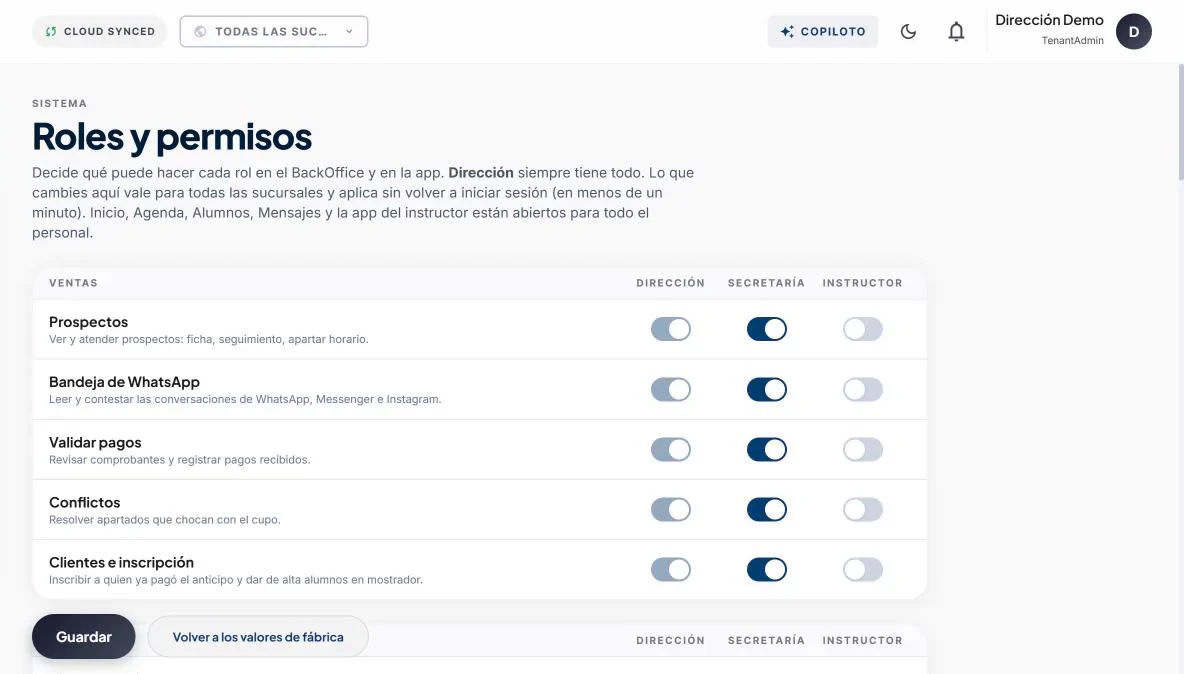The height and width of the screenshot is (674, 1184).
Task: Open the Copiloto assistant
Action: [822, 32]
